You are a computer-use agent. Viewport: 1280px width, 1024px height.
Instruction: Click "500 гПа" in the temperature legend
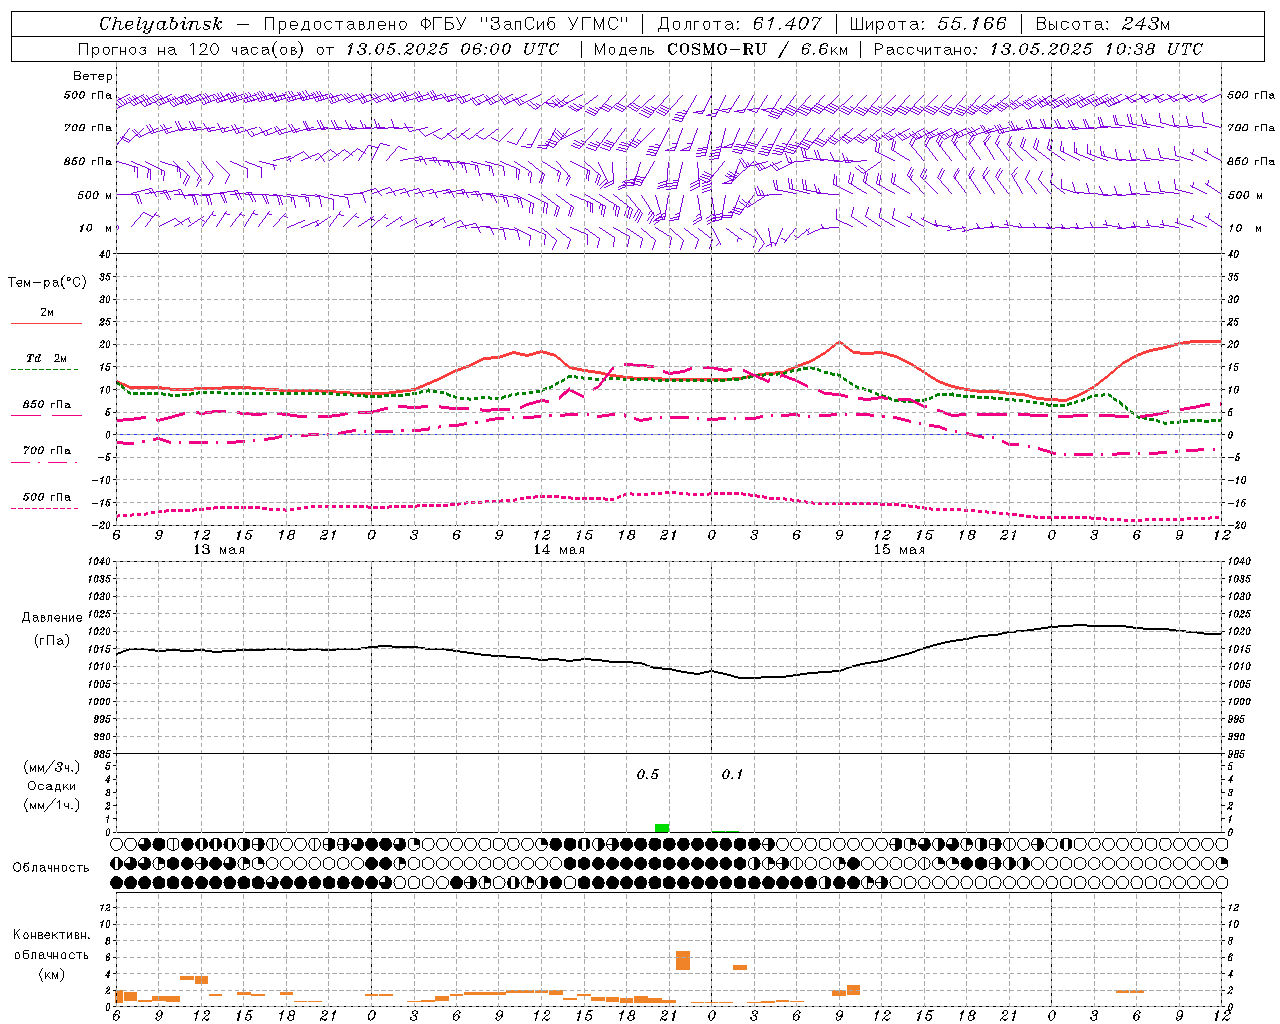(x=47, y=497)
